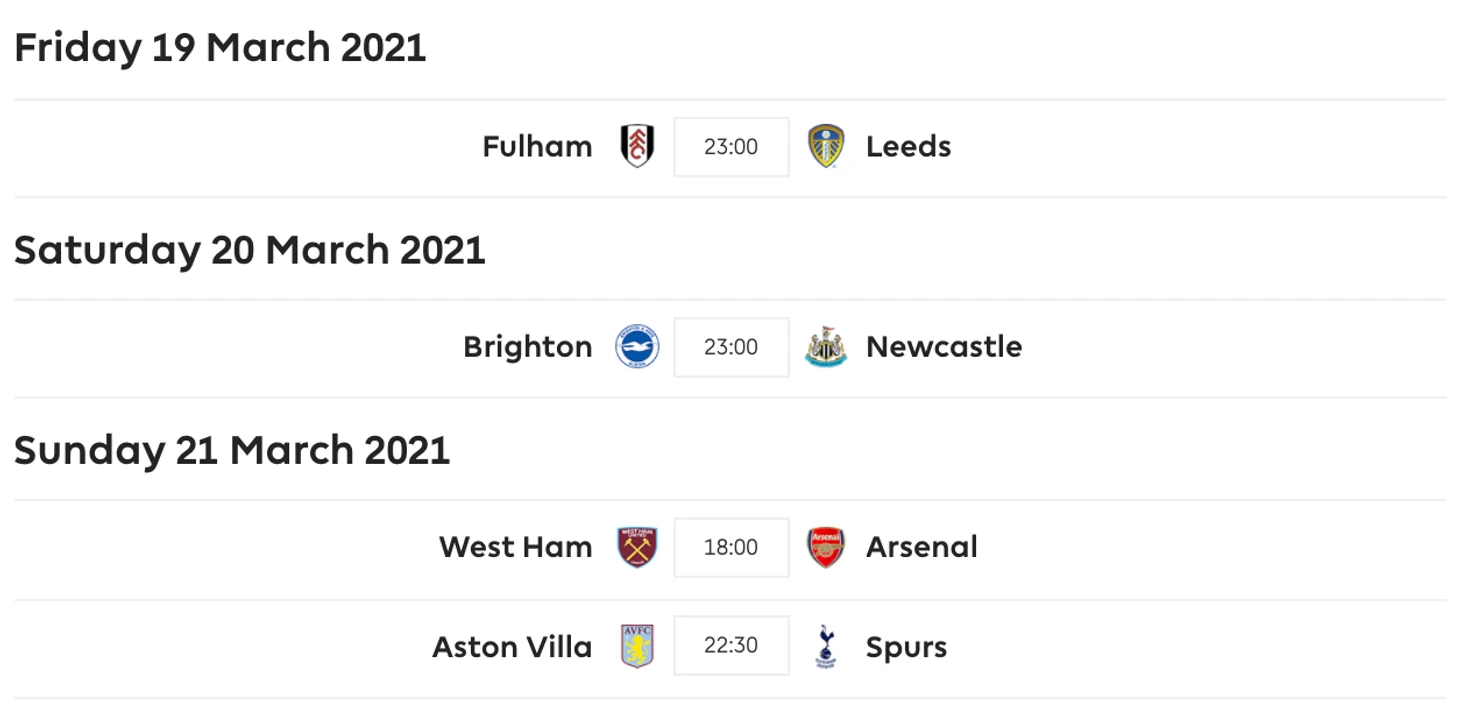Click the Arsenal crest
The width and height of the screenshot is (1460, 710).
coord(826,547)
